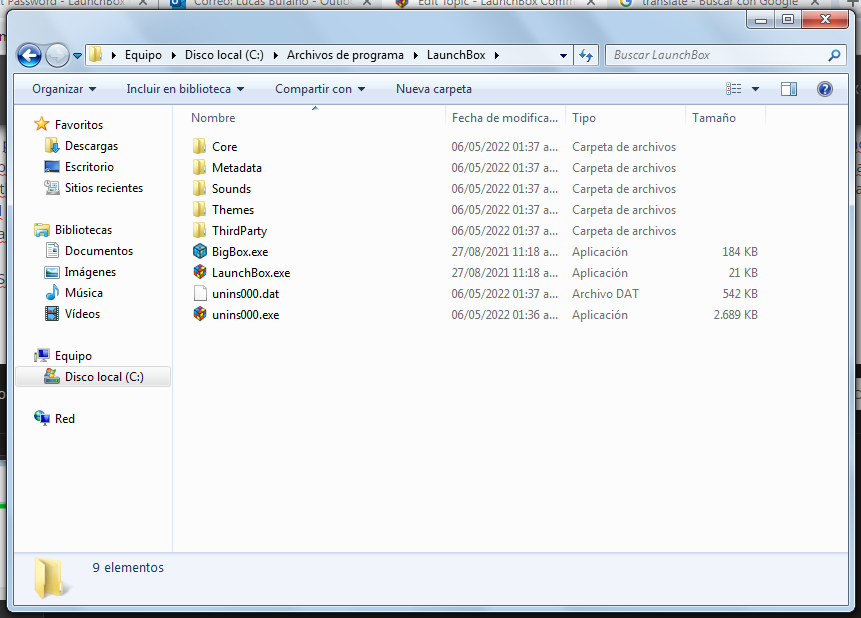The height and width of the screenshot is (618, 861).
Task: Click the Música note icon
Action: pos(52,293)
